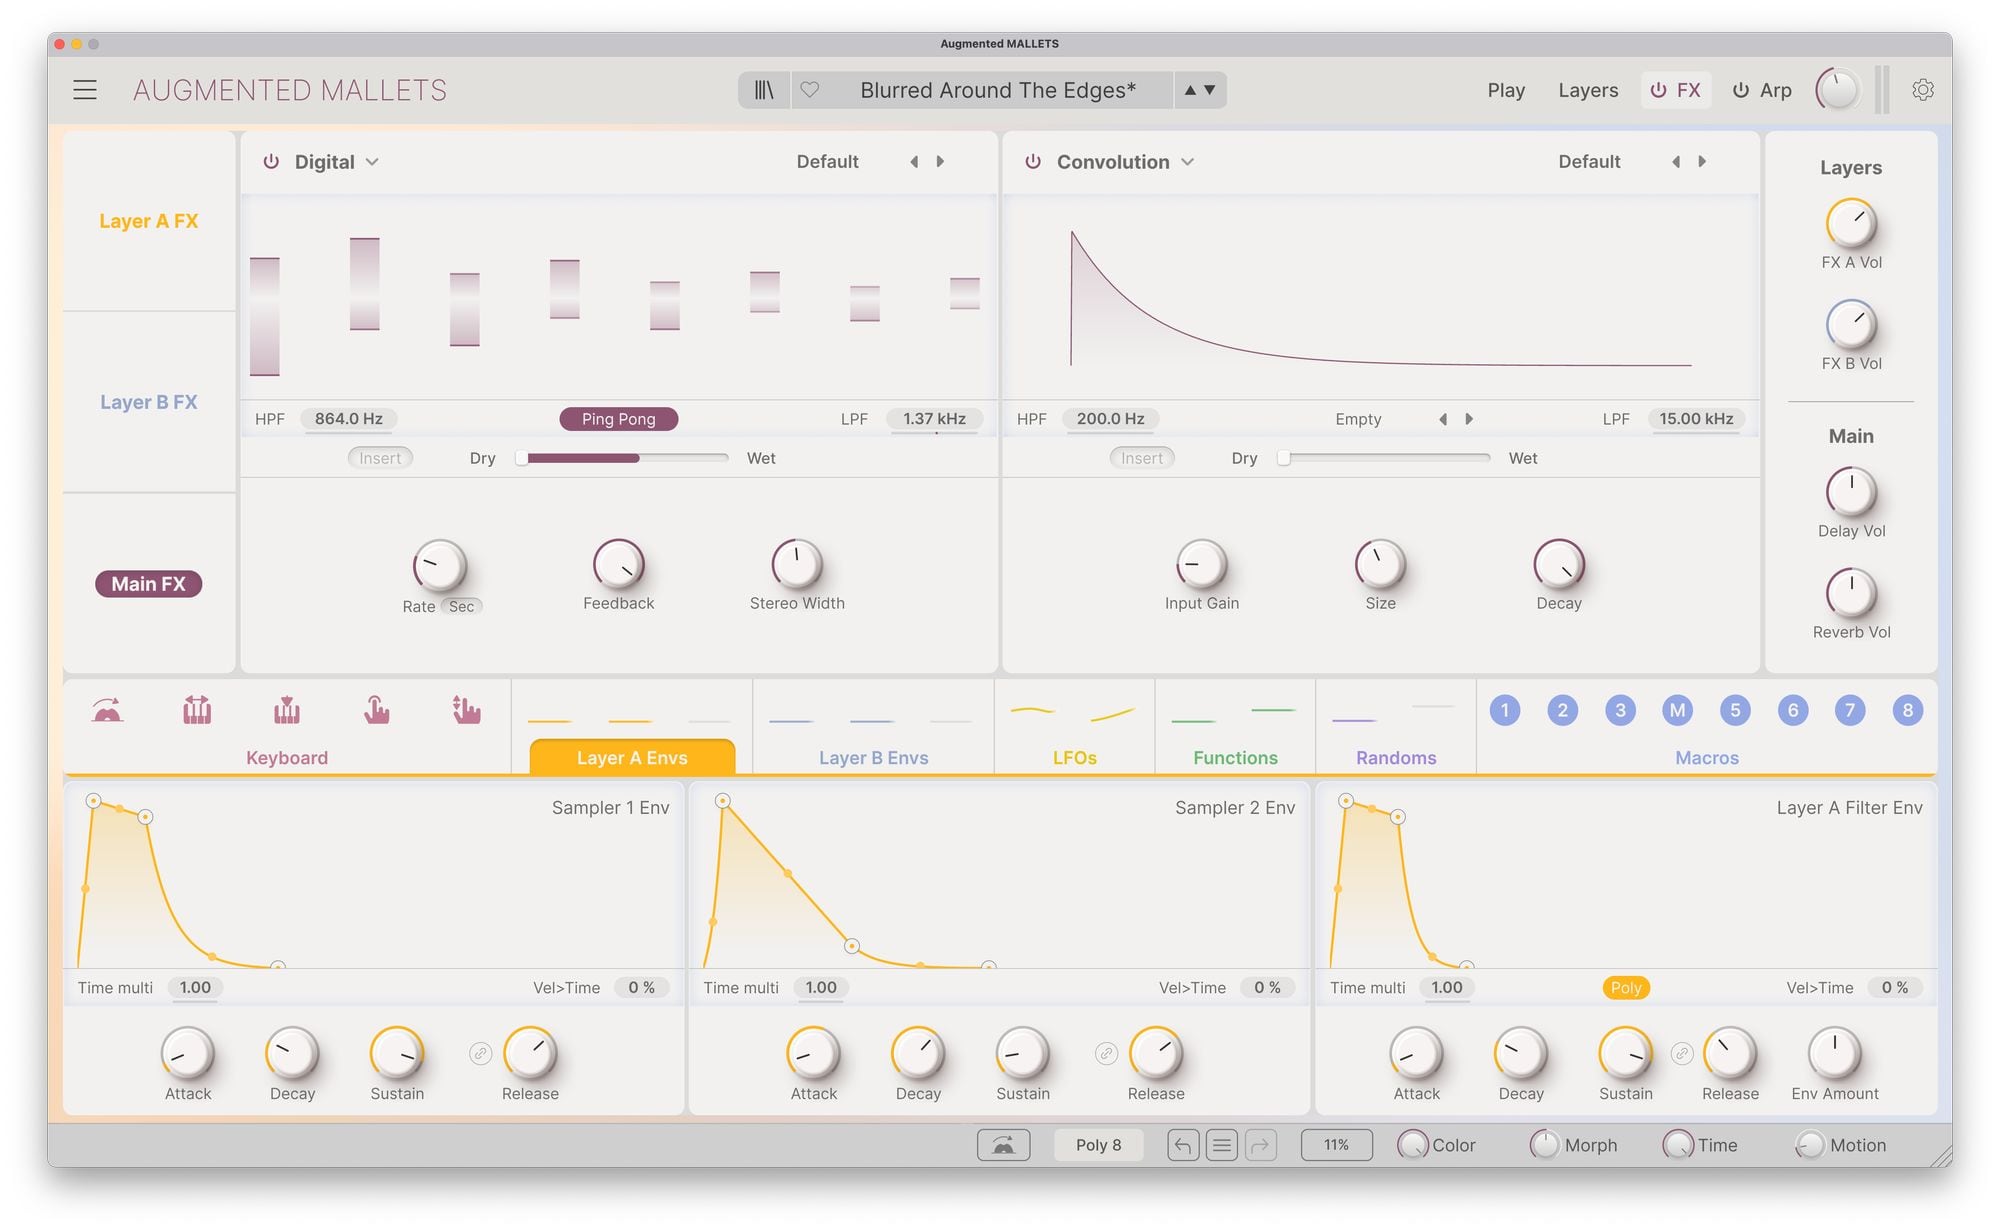The height and width of the screenshot is (1230, 2000).
Task: Select the previous Convolution preset
Action: 1676,162
